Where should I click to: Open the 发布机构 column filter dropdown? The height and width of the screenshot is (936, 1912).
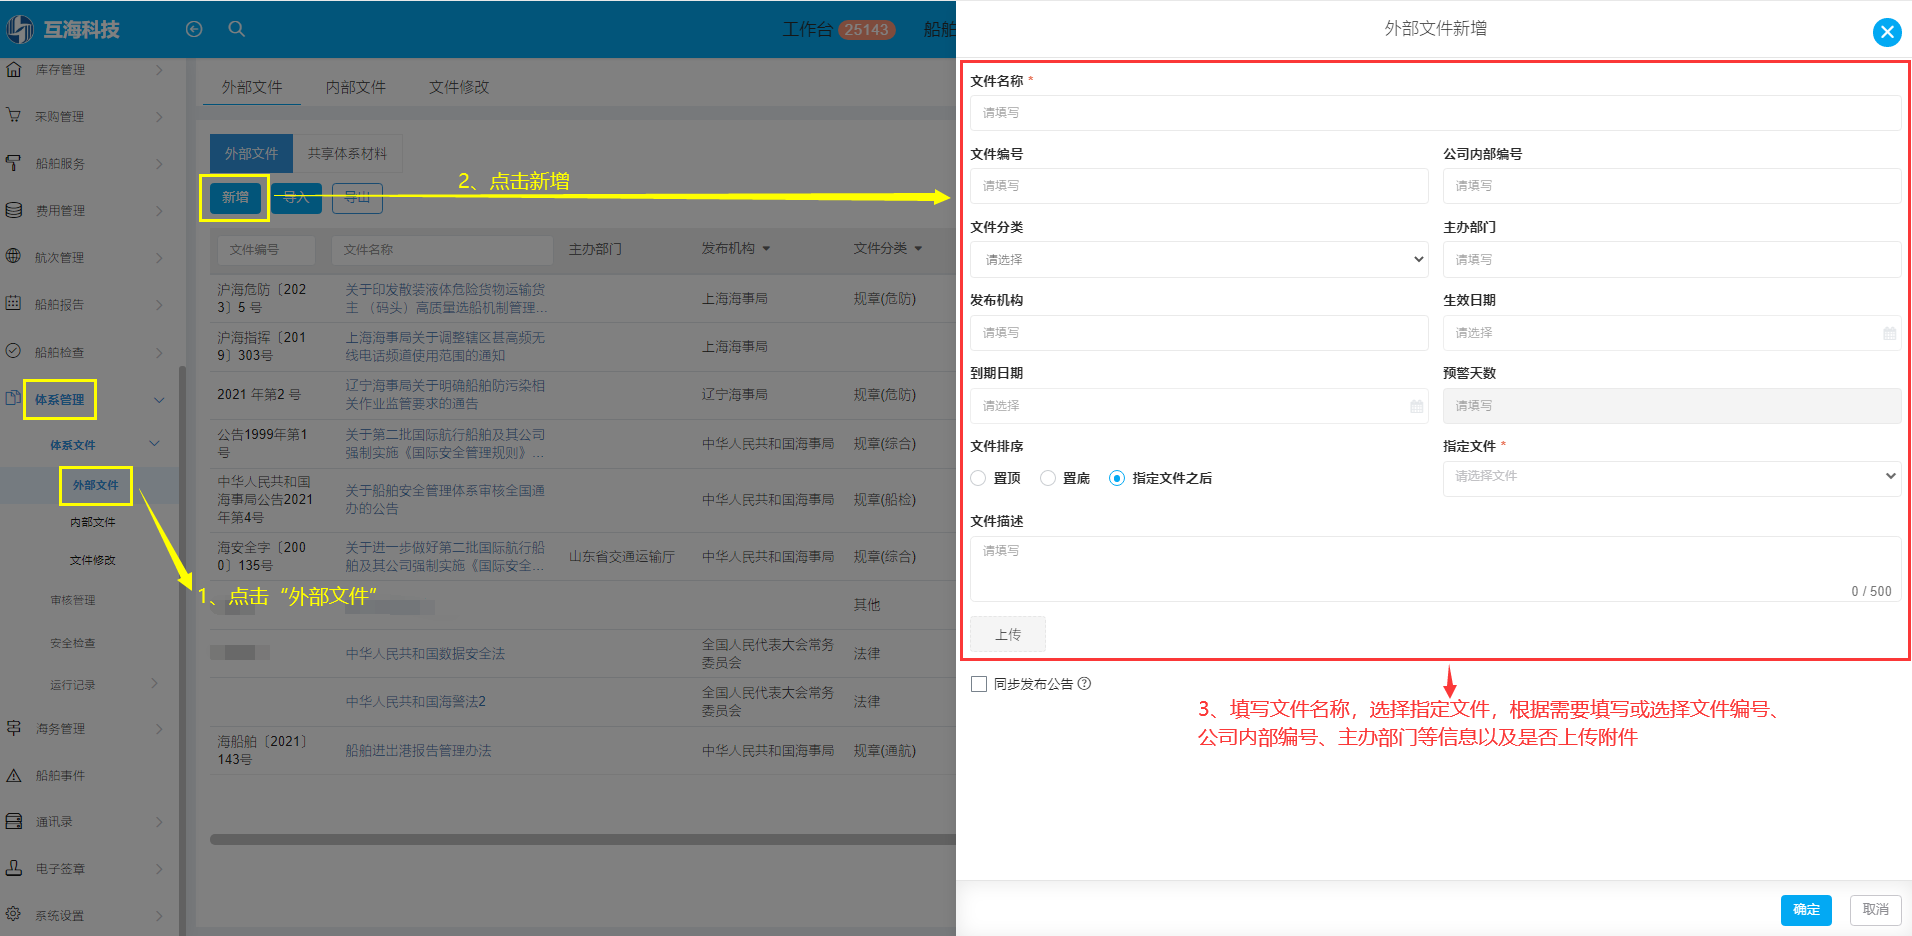point(767,248)
